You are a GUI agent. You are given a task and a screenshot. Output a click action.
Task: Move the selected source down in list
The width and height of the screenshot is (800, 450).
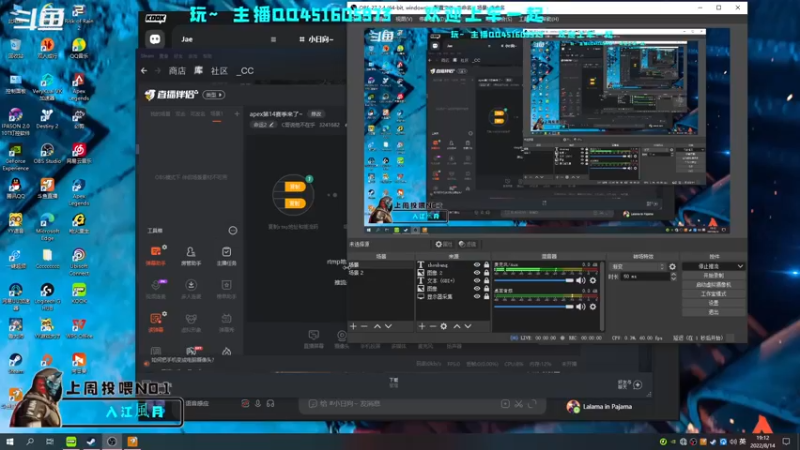[468, 326]
